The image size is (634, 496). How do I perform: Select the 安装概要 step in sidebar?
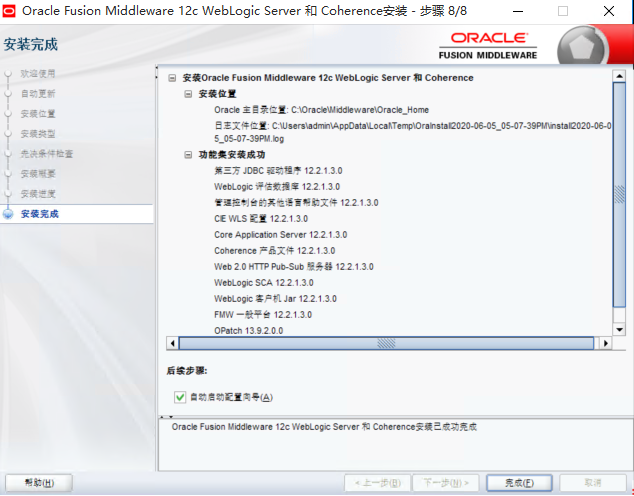[x=38, y=174]
